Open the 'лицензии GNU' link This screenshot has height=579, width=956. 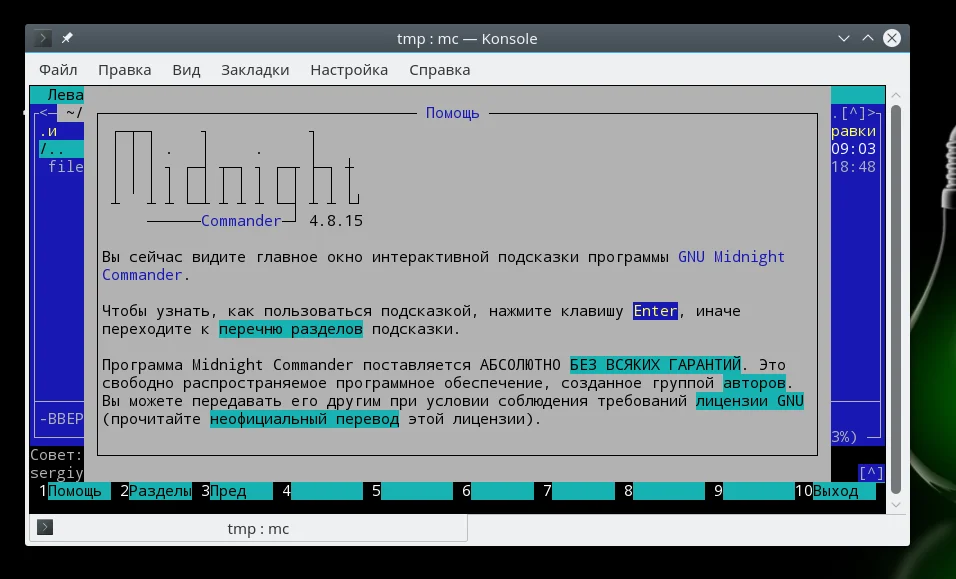click(750, 401)
